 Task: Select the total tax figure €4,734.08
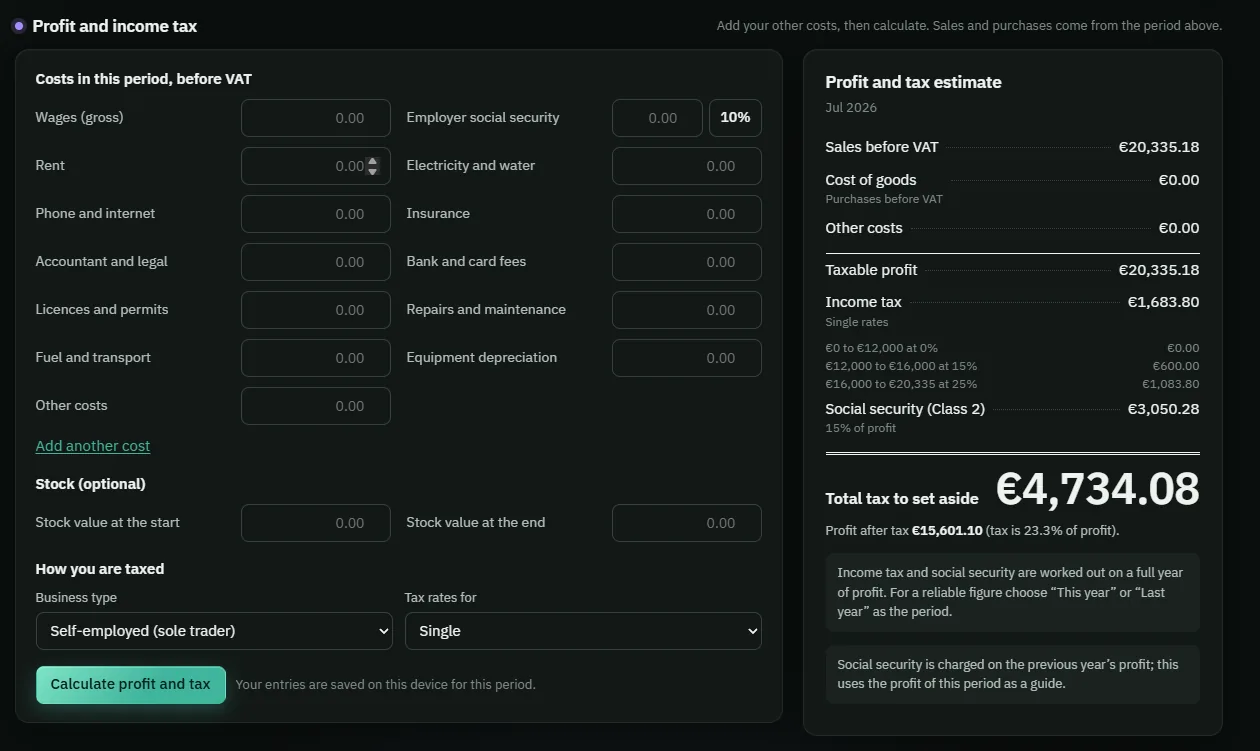click(1098, 489)
